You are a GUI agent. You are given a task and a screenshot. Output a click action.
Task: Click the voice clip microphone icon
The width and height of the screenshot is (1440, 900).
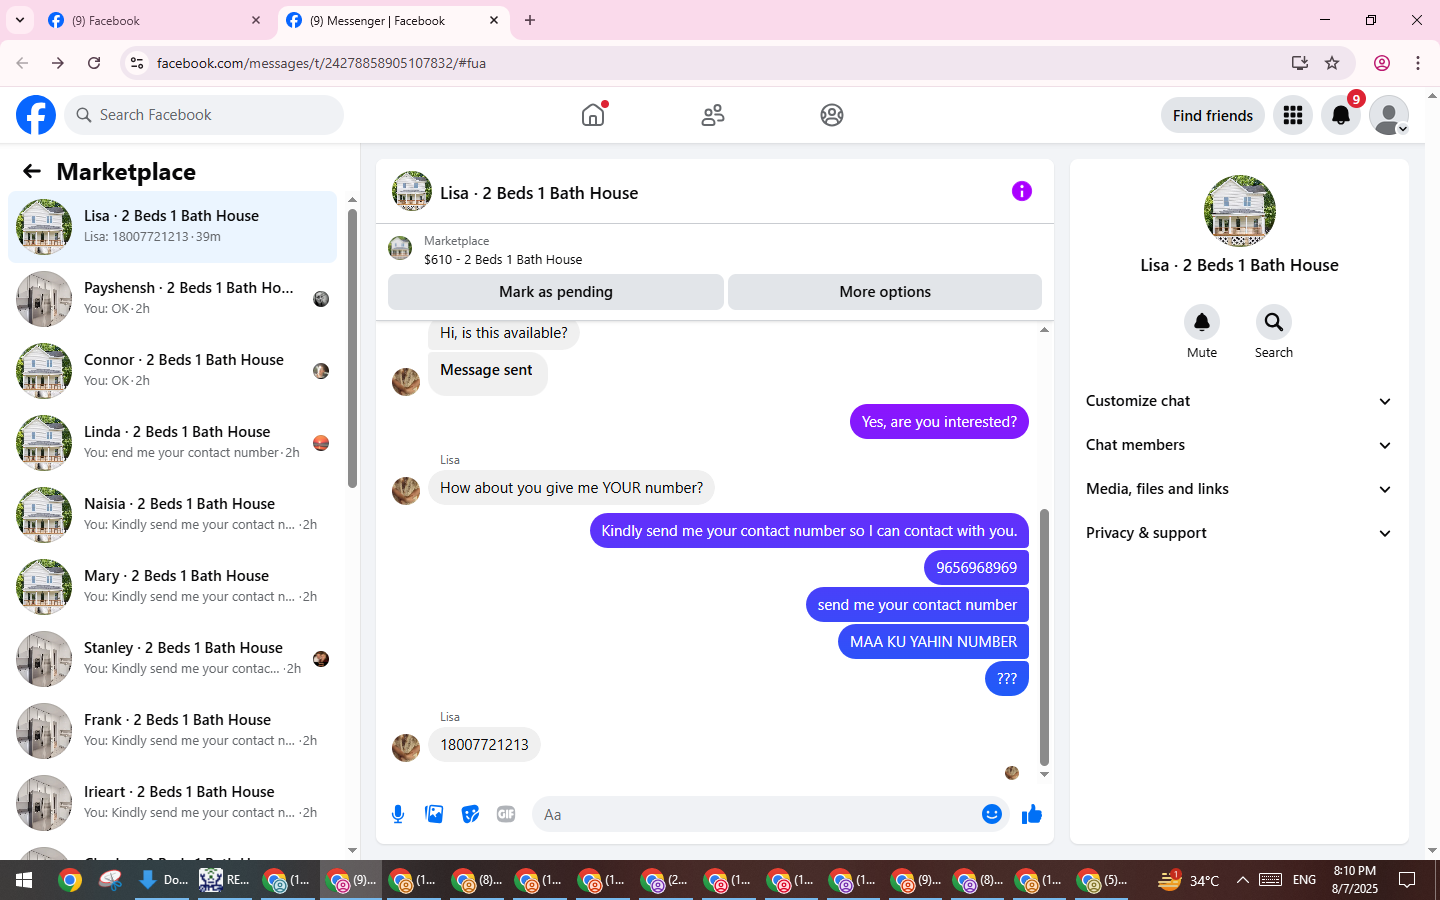(398, 814)
